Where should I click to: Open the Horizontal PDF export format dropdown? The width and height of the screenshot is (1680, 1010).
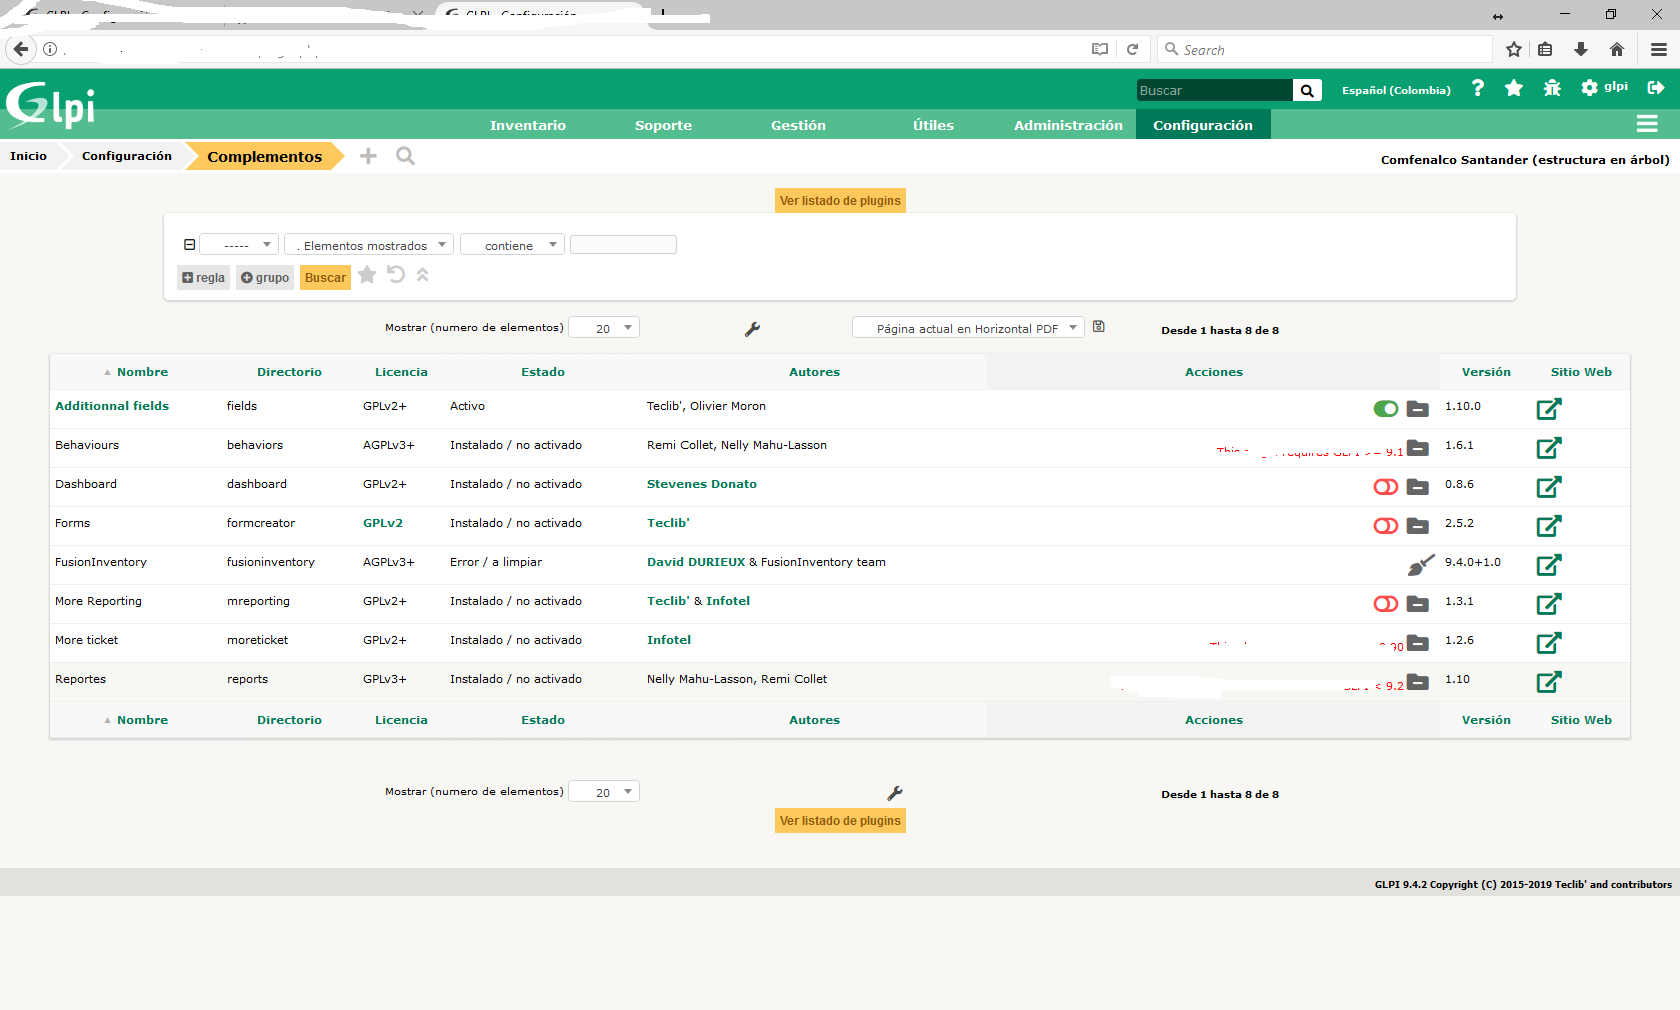(967, 327)
